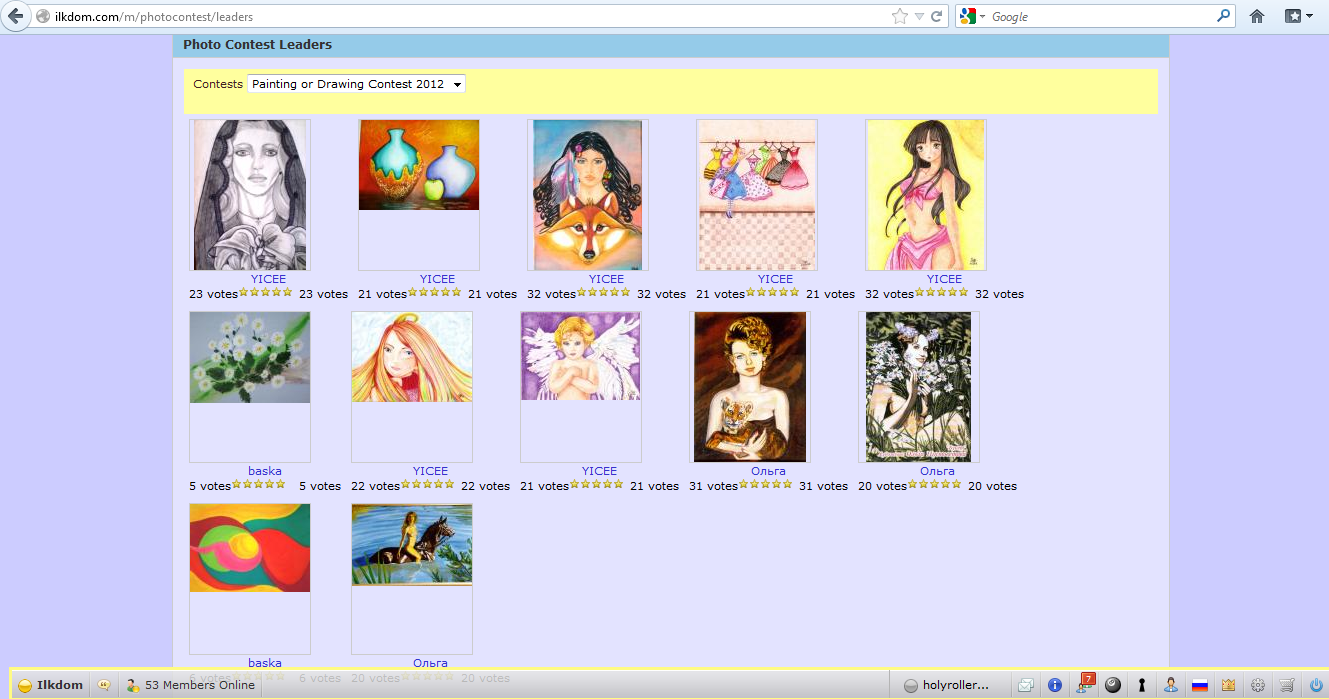The image size is (1329, 699).
Task: Switch language with the Russian flag icon
Action: point(1199,686)
